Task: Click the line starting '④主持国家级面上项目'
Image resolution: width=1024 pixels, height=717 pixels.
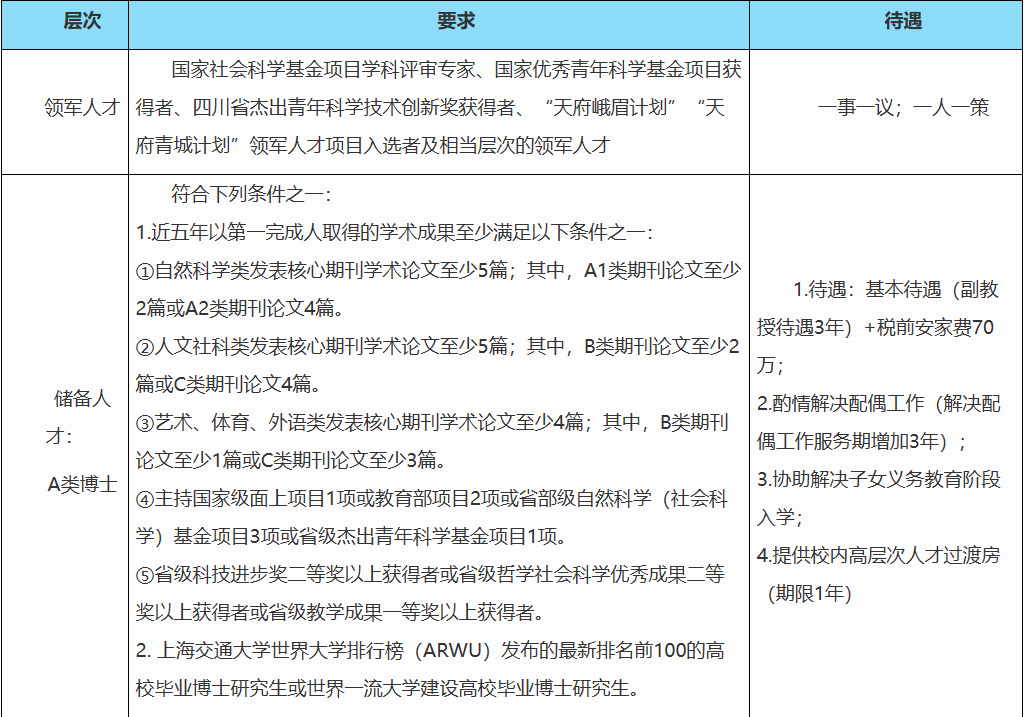Action: pyautogui.click(x=432, y=499)
